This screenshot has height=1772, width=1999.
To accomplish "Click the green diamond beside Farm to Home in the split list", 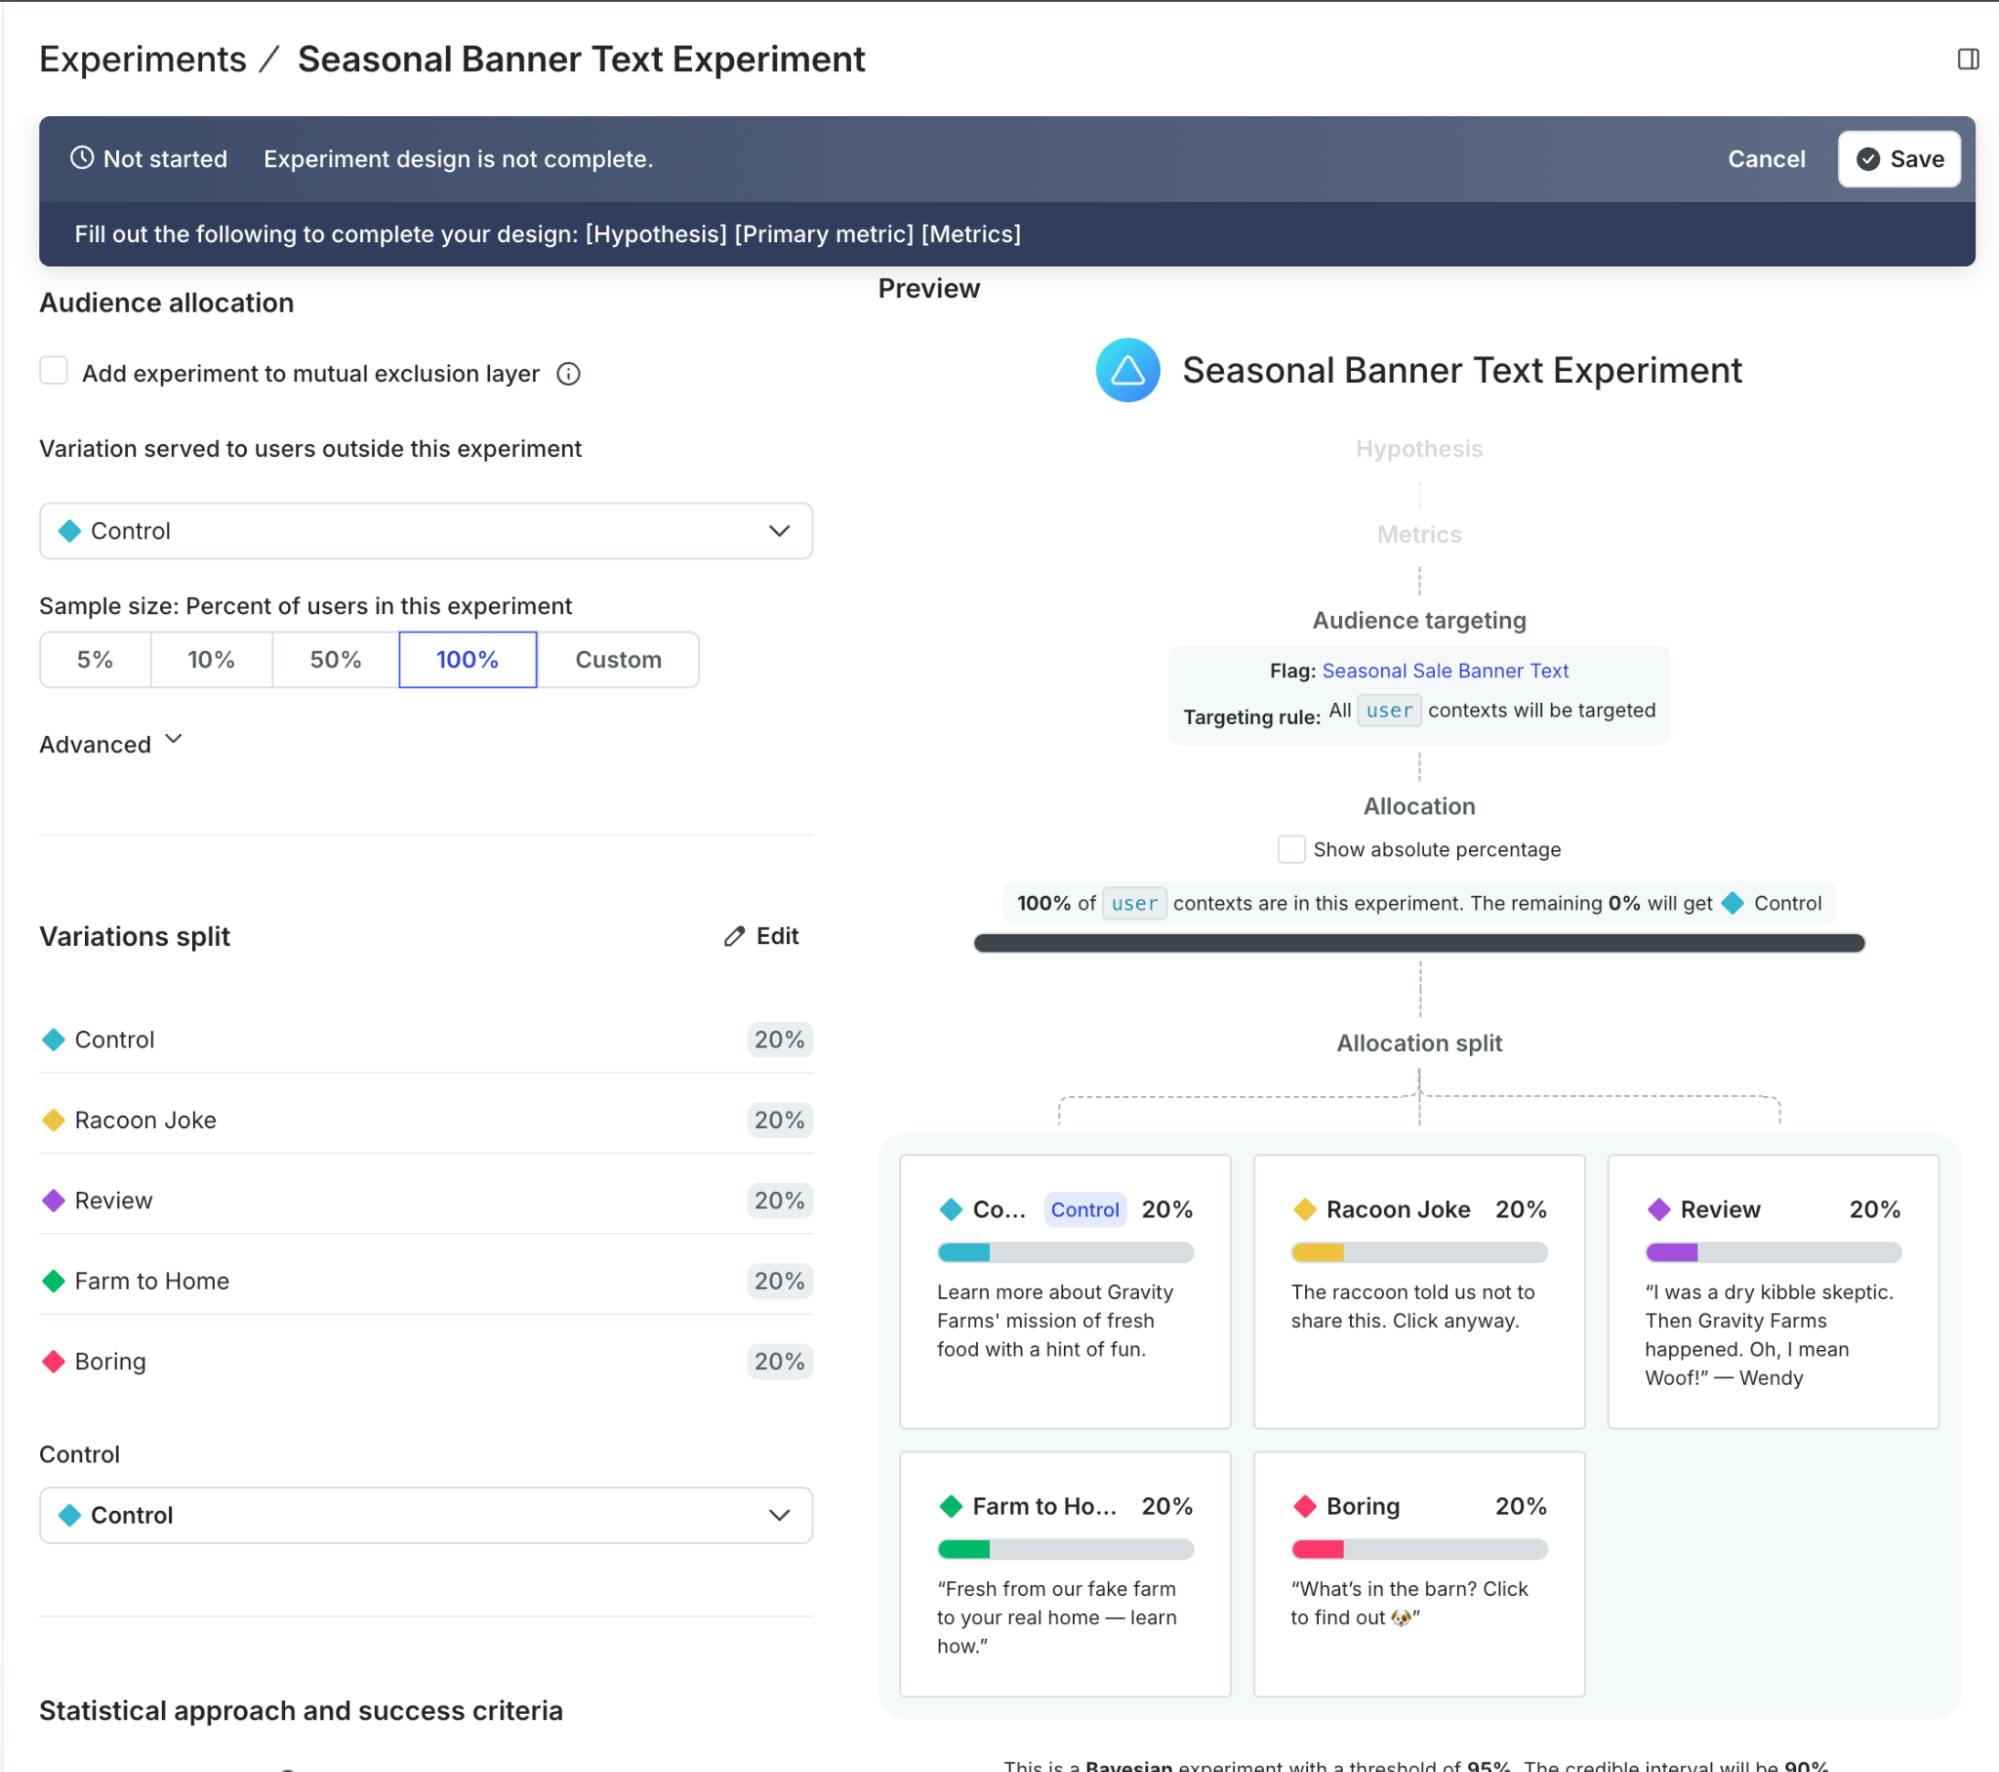I will coord(54,1281).
